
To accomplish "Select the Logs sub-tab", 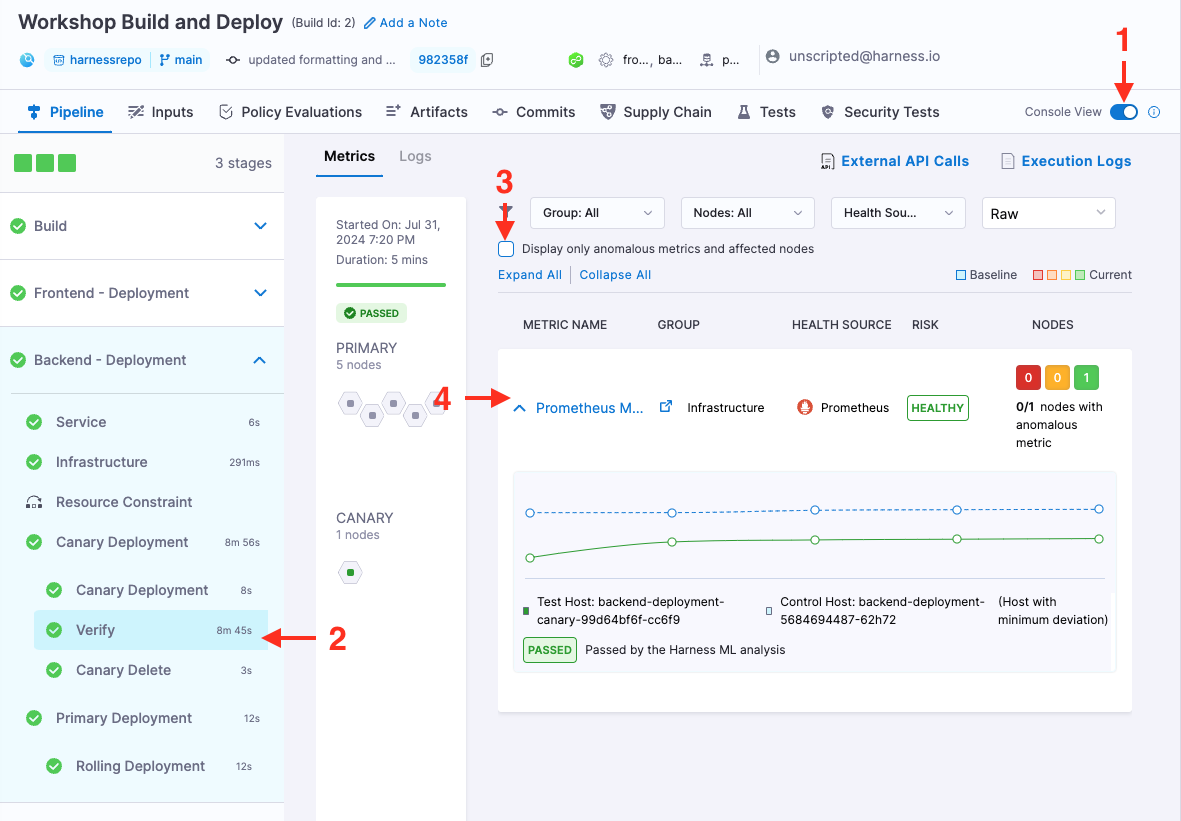I will (415, 156).
